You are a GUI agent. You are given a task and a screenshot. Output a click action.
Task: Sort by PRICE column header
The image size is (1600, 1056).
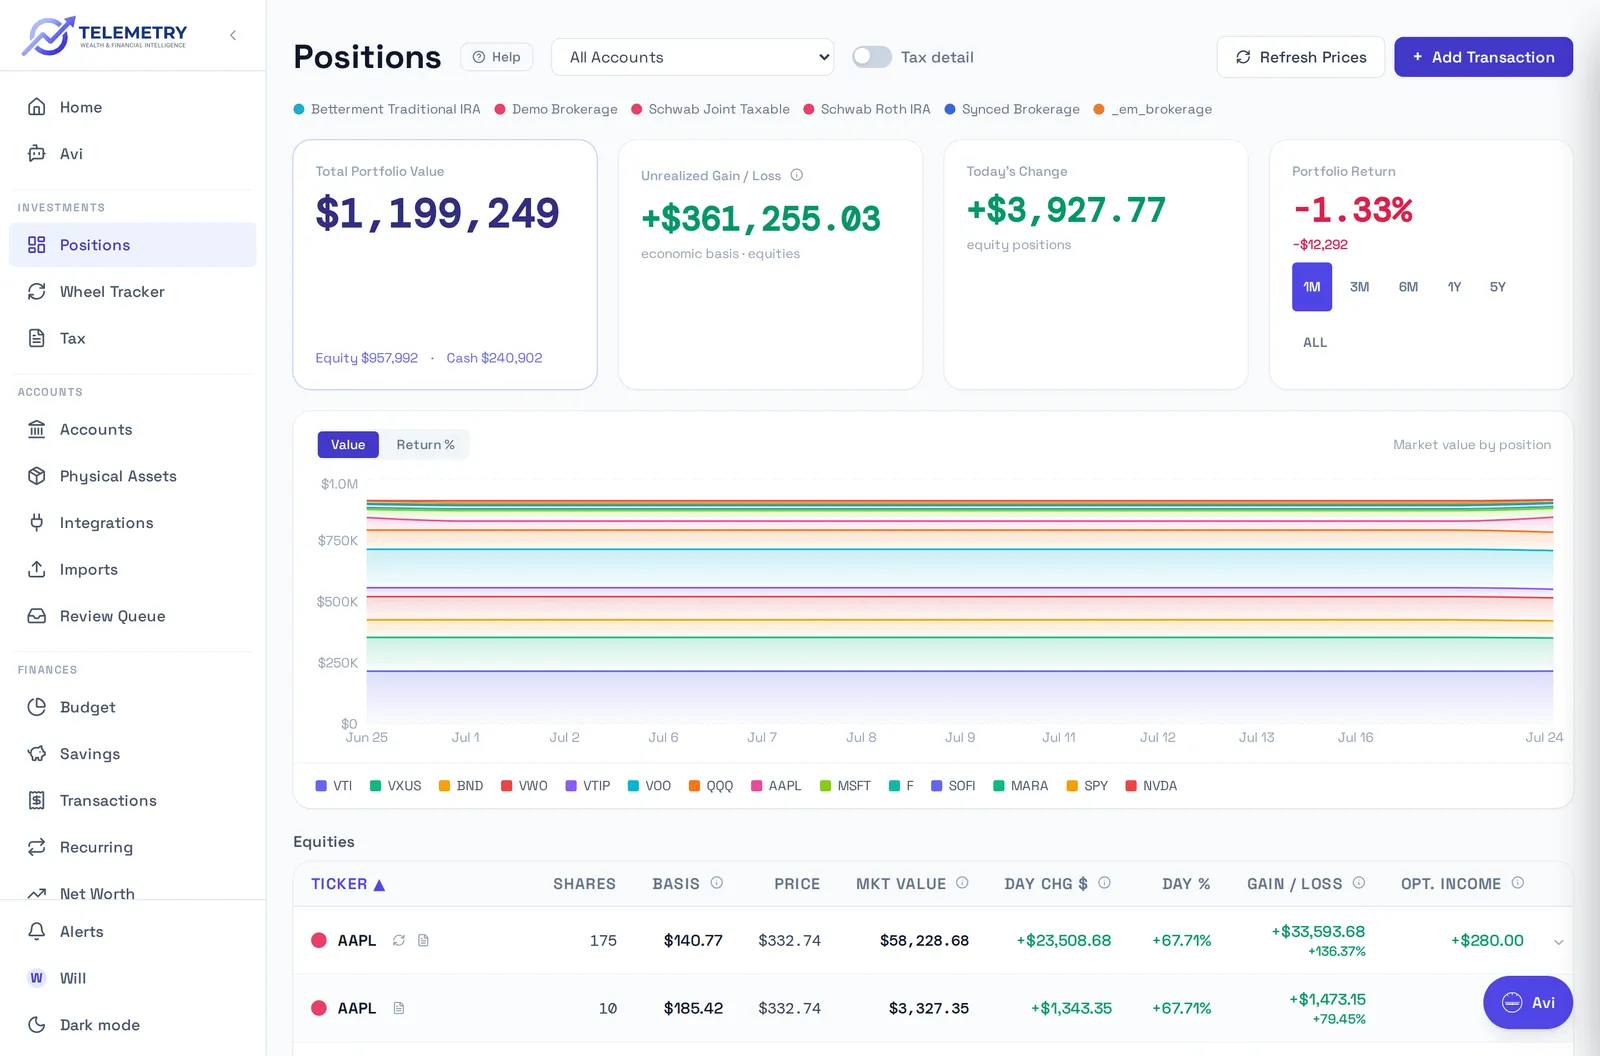(797, 884)
